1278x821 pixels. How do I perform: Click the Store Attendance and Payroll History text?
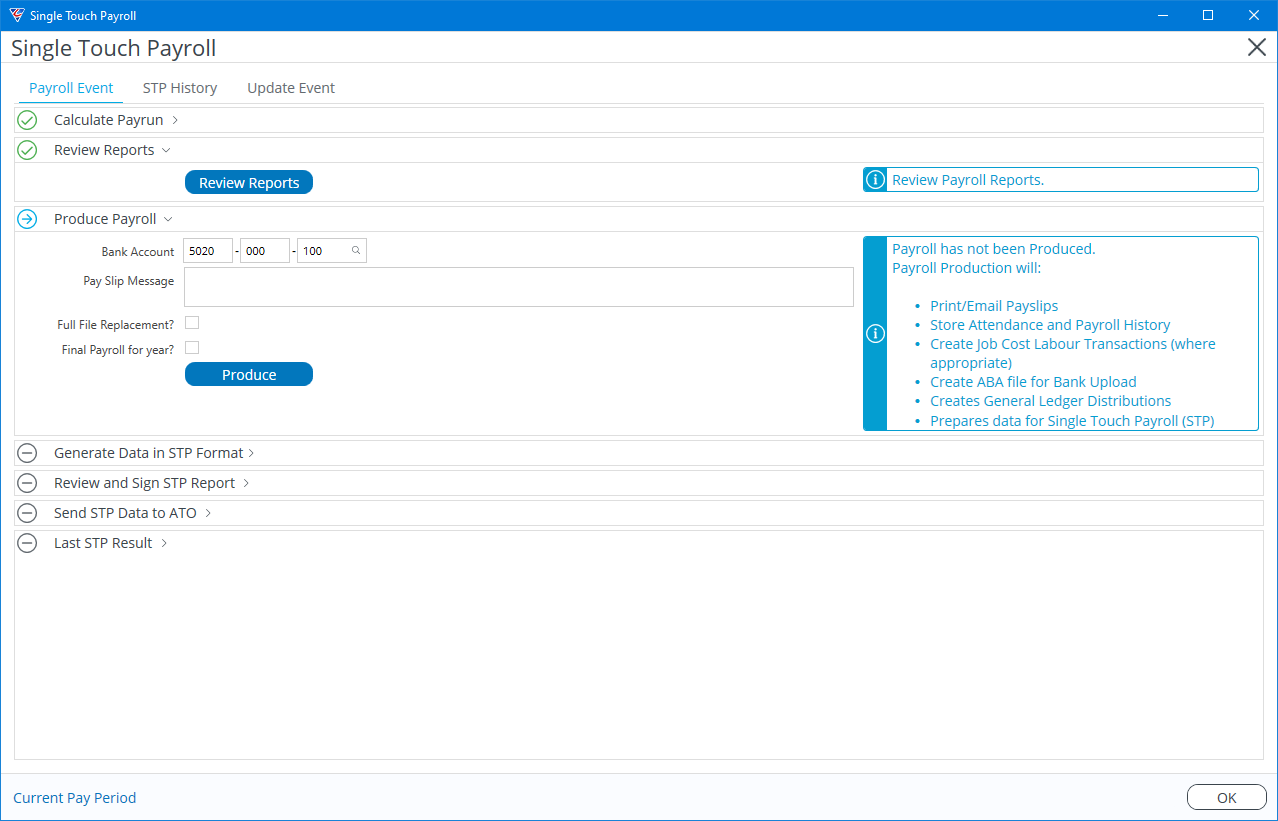1050,325
